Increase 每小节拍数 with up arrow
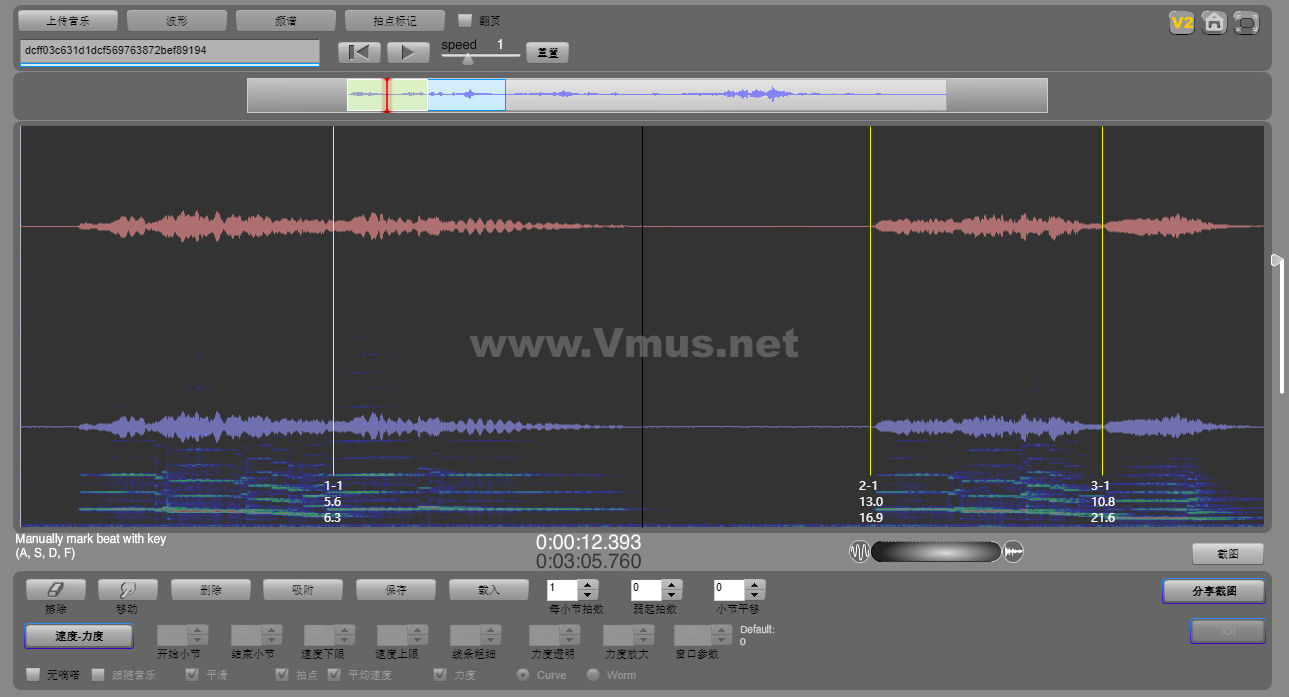Screen dimensions: 1289x697 589,585
